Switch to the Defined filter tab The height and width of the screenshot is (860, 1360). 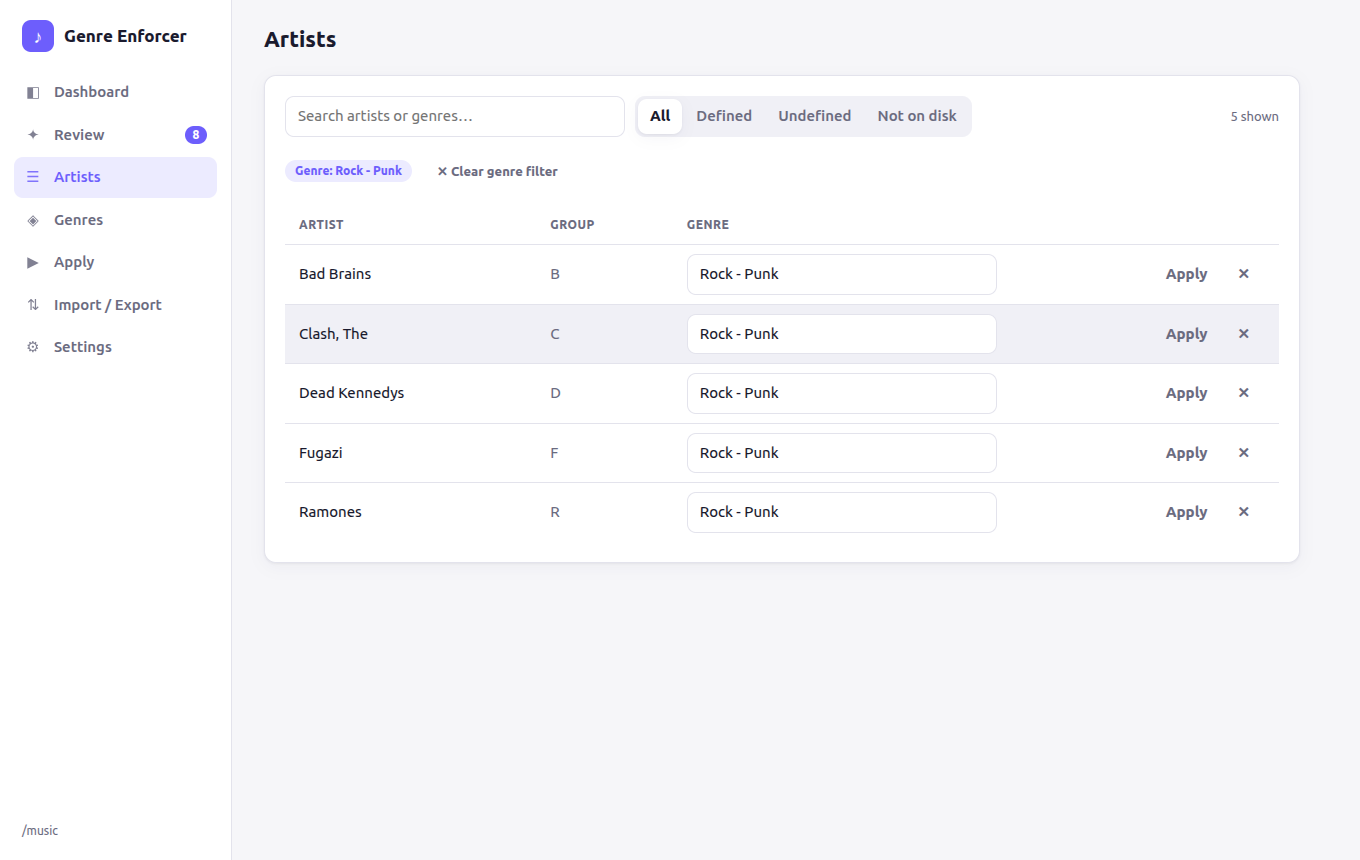[724, 116]
